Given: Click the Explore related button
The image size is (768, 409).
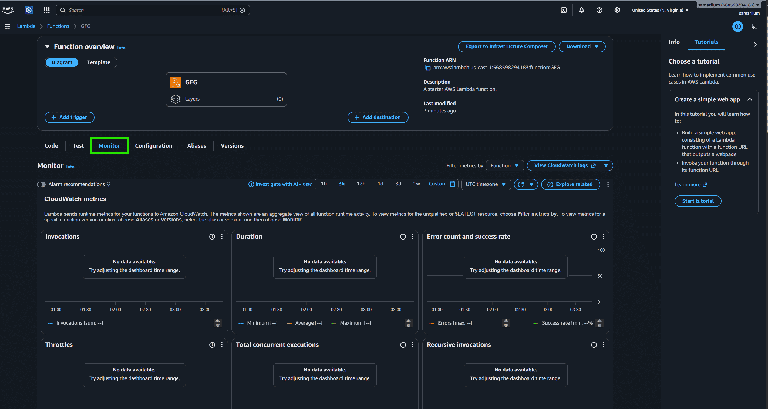Looking at the screenshot, I should click(571, 185).
